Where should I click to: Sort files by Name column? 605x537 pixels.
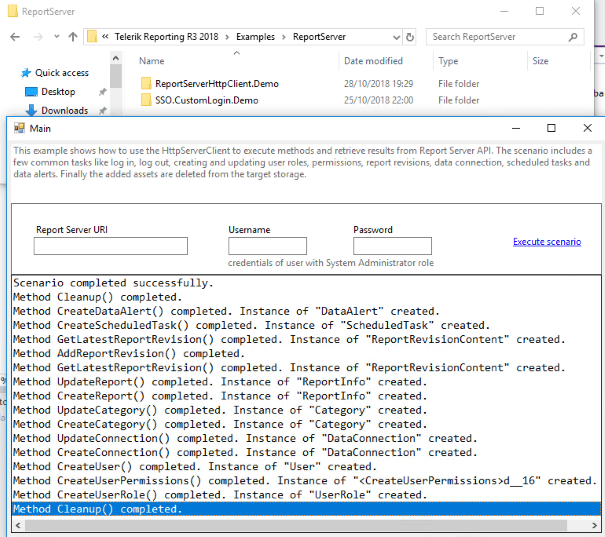point(152,61)
